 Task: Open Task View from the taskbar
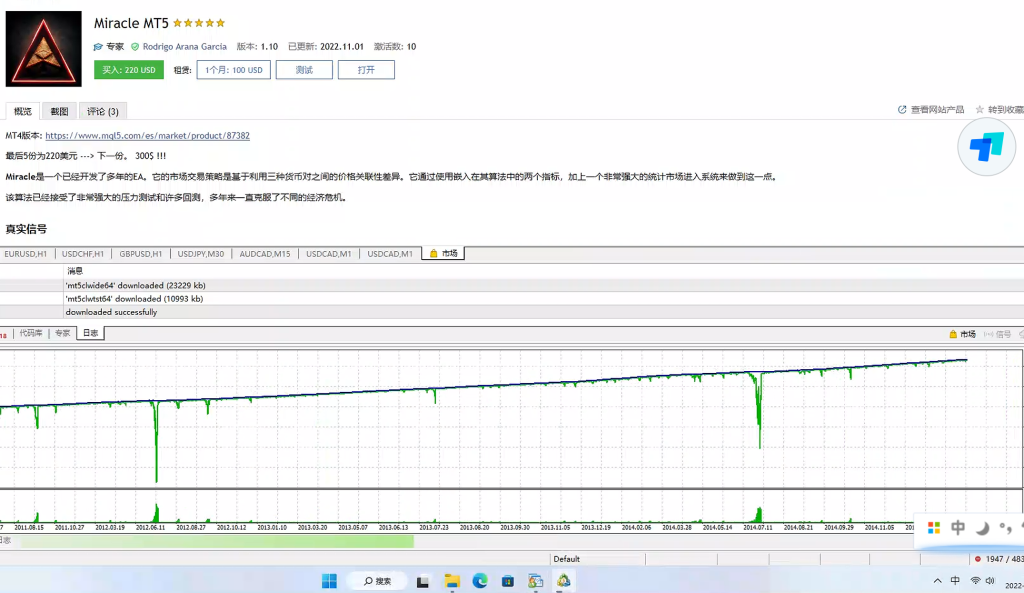coord(423,581)
